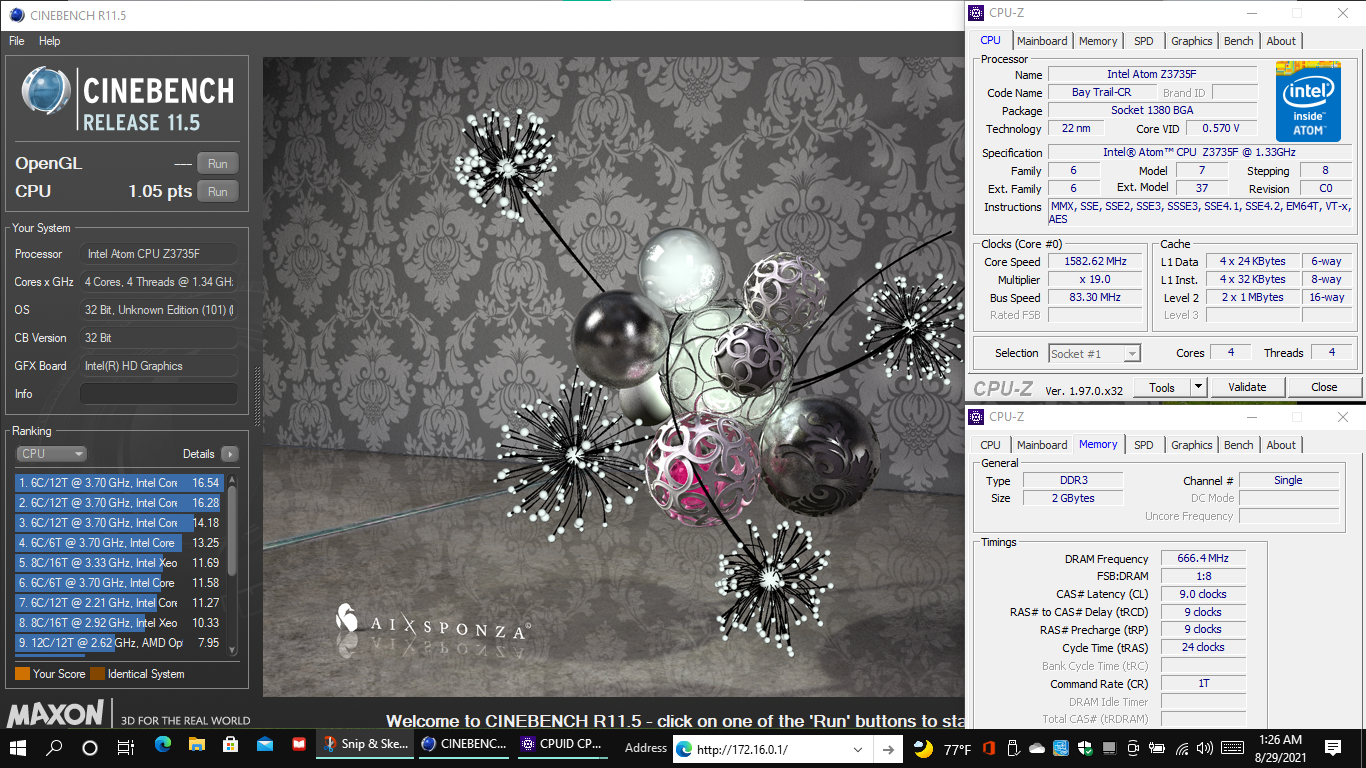Click the Info text field
1366x768 pixels.
pyautogui.click(x=159, y=394)
